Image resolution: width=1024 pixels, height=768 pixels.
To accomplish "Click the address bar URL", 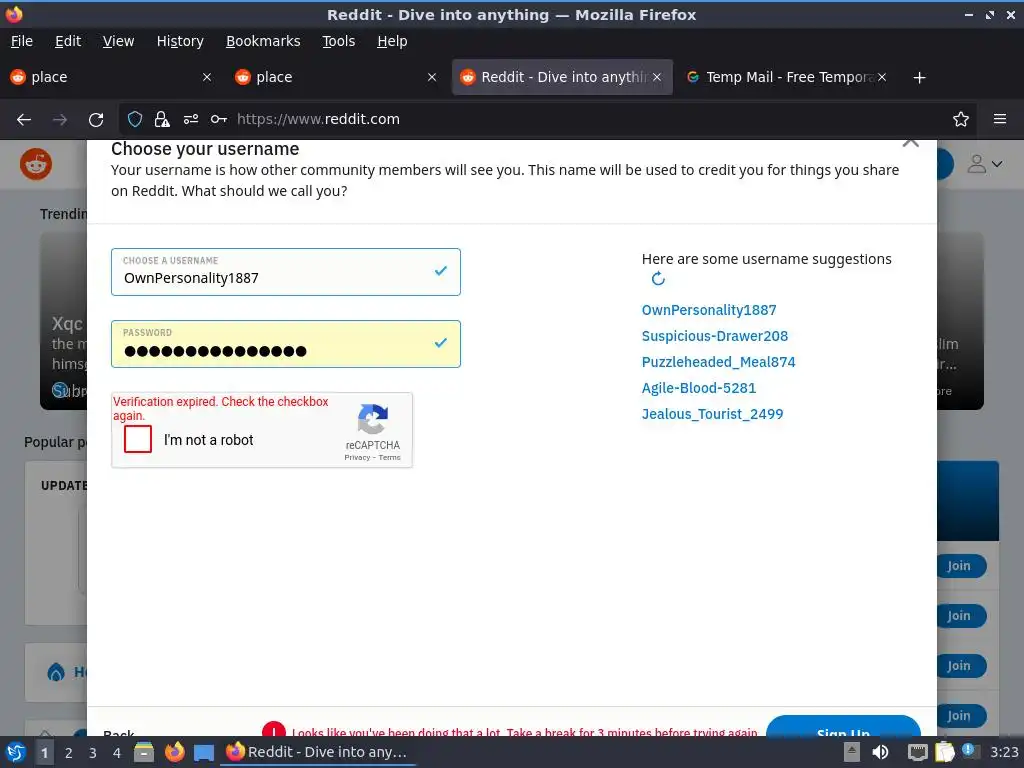I will pyautogui.click(x=318, y=120).
